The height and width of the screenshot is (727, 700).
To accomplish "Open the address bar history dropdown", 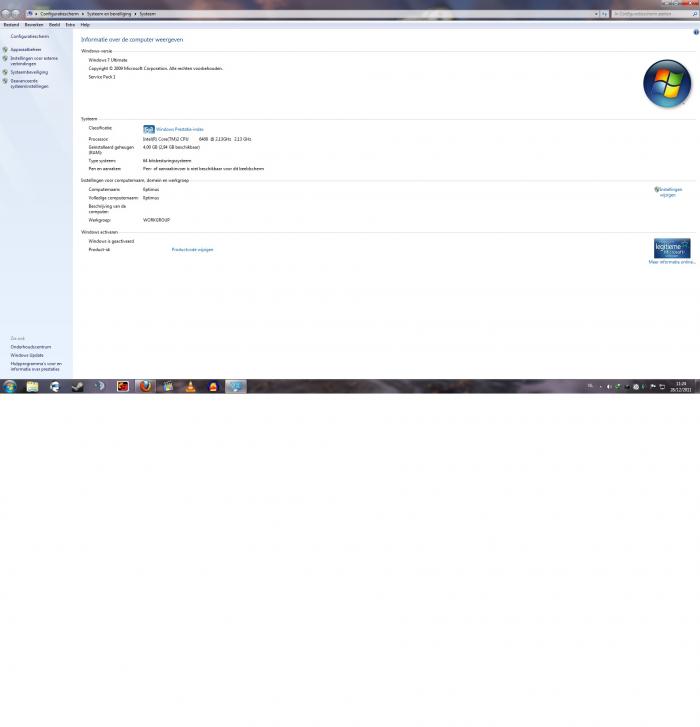I will (x=596, y=14).
